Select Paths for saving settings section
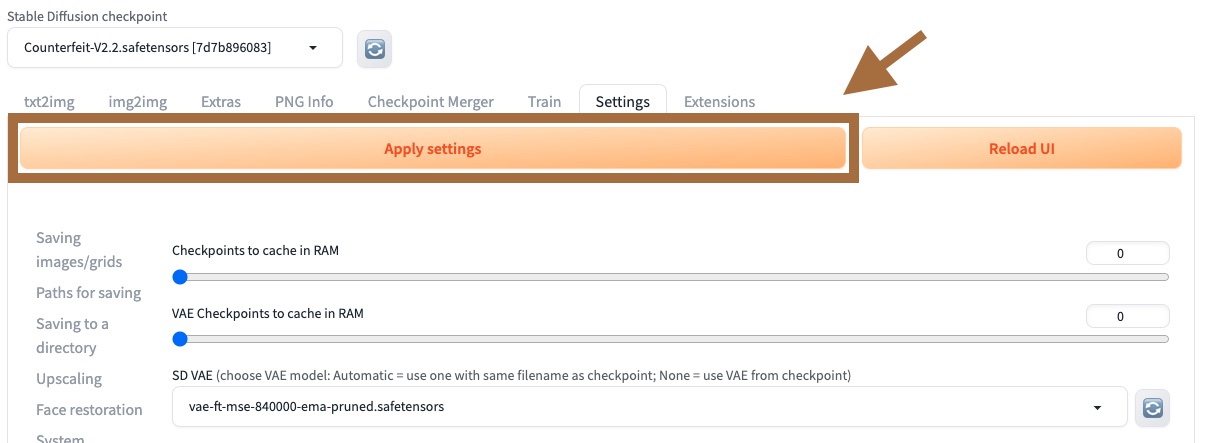This screenshot has height=443, width=1208. tap(89, 293)
